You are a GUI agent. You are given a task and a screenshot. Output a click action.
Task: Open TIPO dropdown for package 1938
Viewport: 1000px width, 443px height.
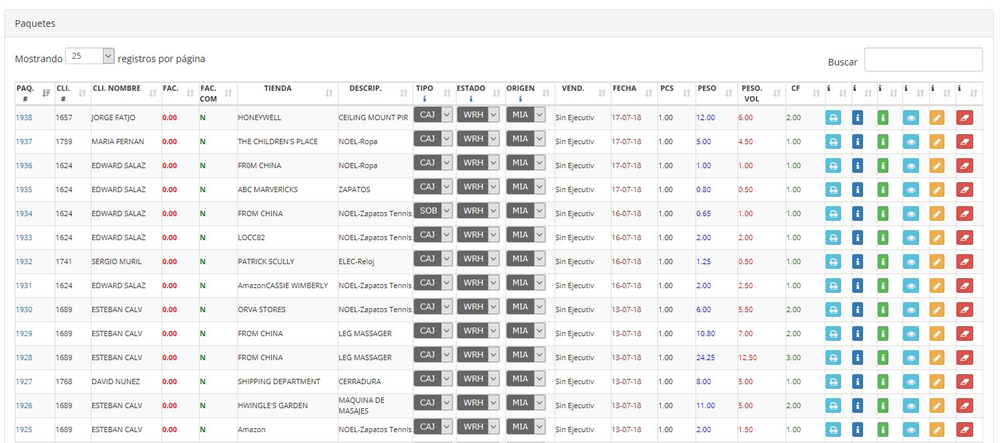tap(433, 115)
